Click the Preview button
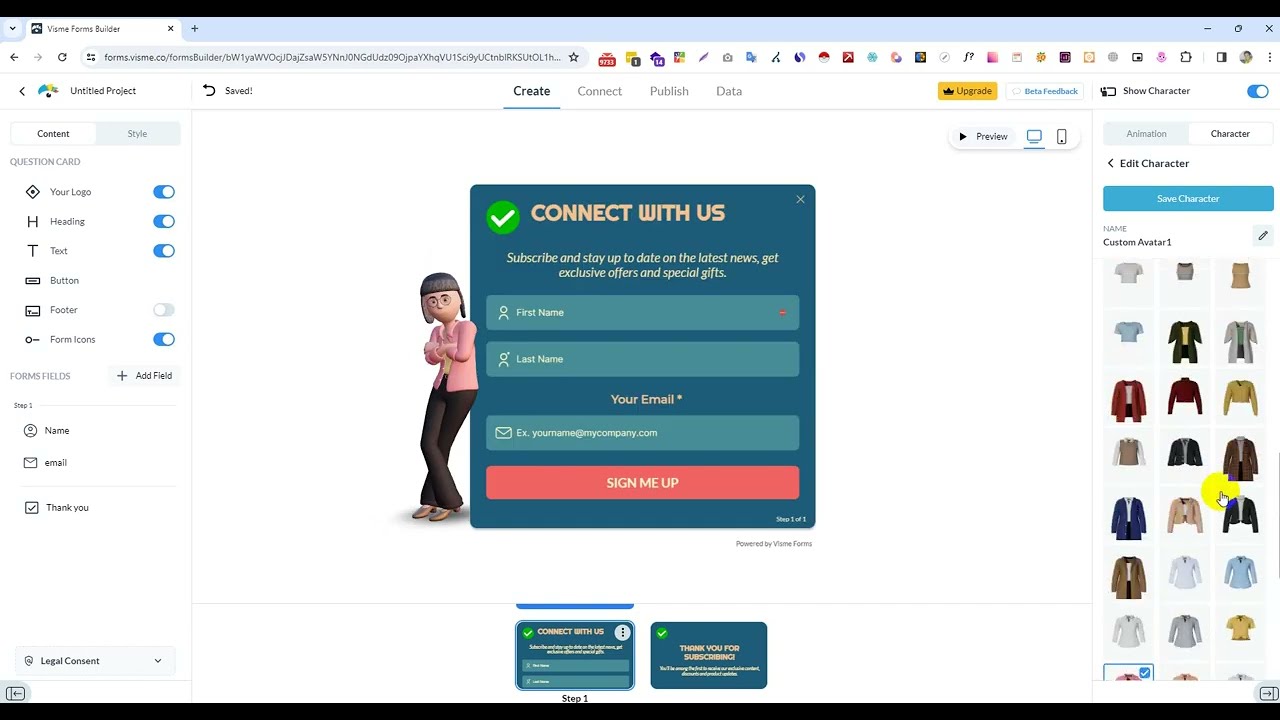The height and width of the screenshot is (720, 1280). tap(983, 137)
